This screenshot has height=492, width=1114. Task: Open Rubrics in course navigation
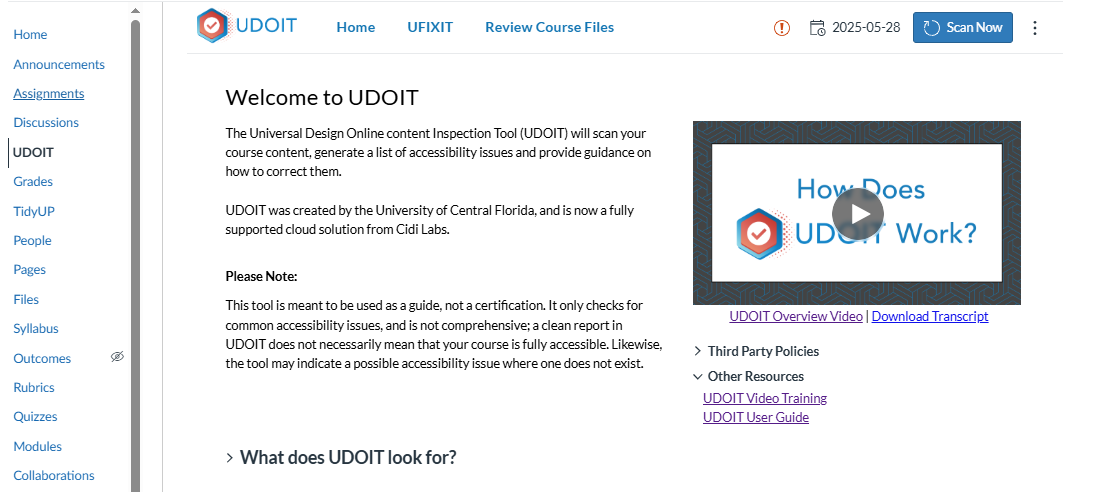[x=33, y=388]
